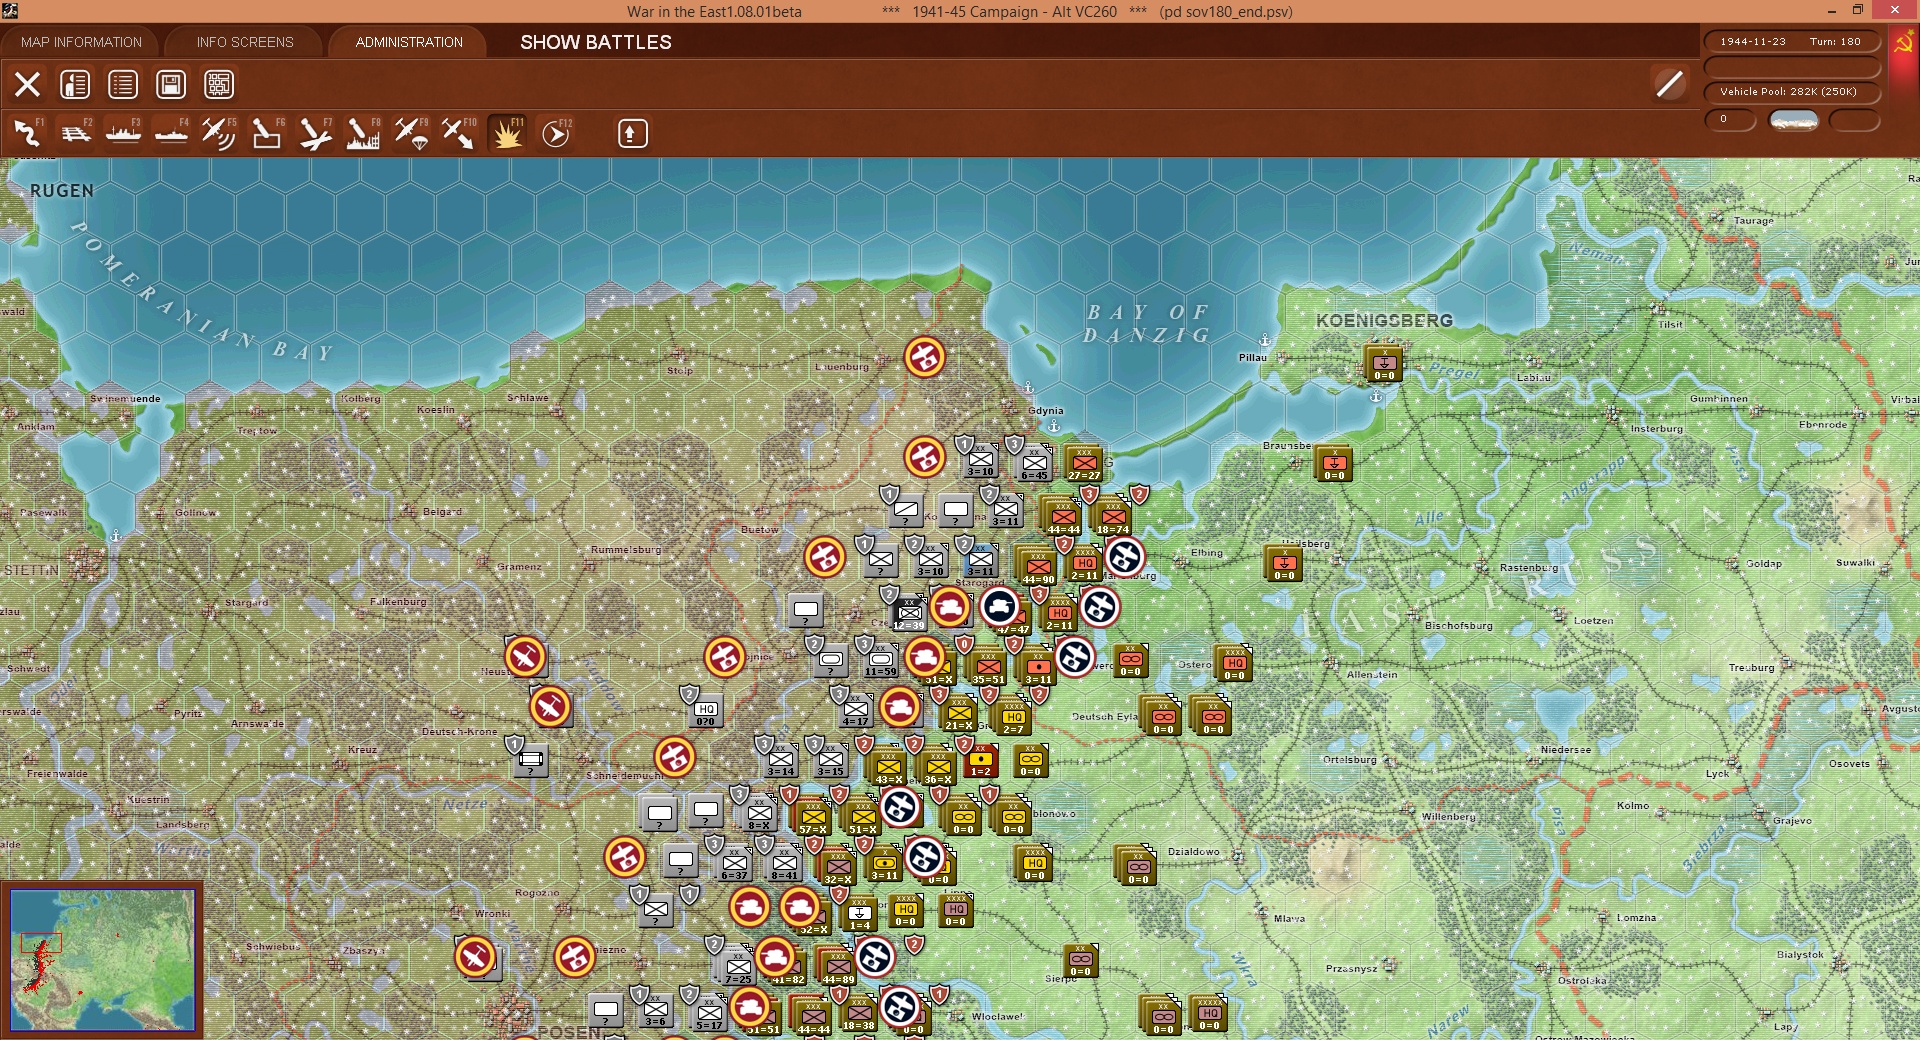Select the German unit marked 6=37
This screenshot has height=1040, width=1920.
(x=735, y=863)
